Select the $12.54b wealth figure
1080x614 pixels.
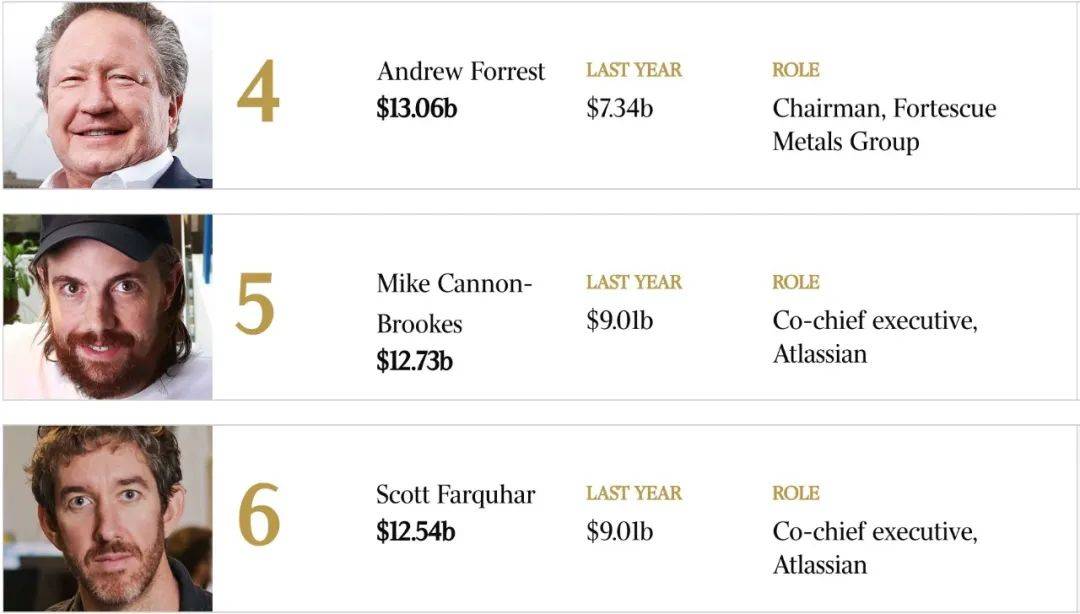click(x=415, y=531)
